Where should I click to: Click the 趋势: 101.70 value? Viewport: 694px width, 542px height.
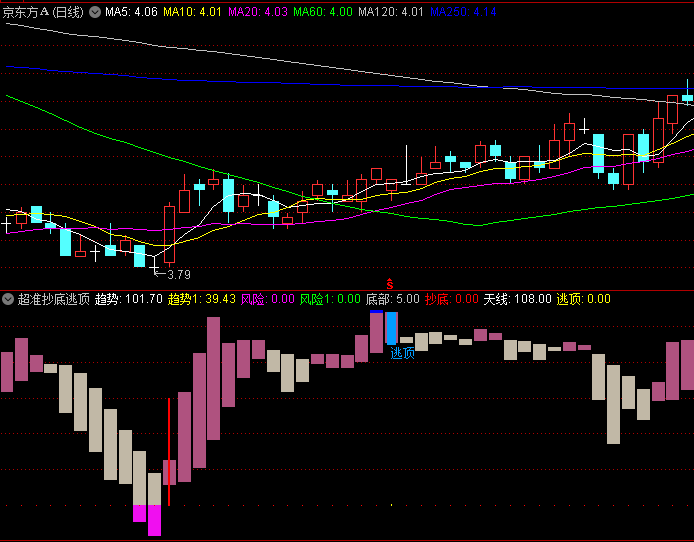[129, 300]
